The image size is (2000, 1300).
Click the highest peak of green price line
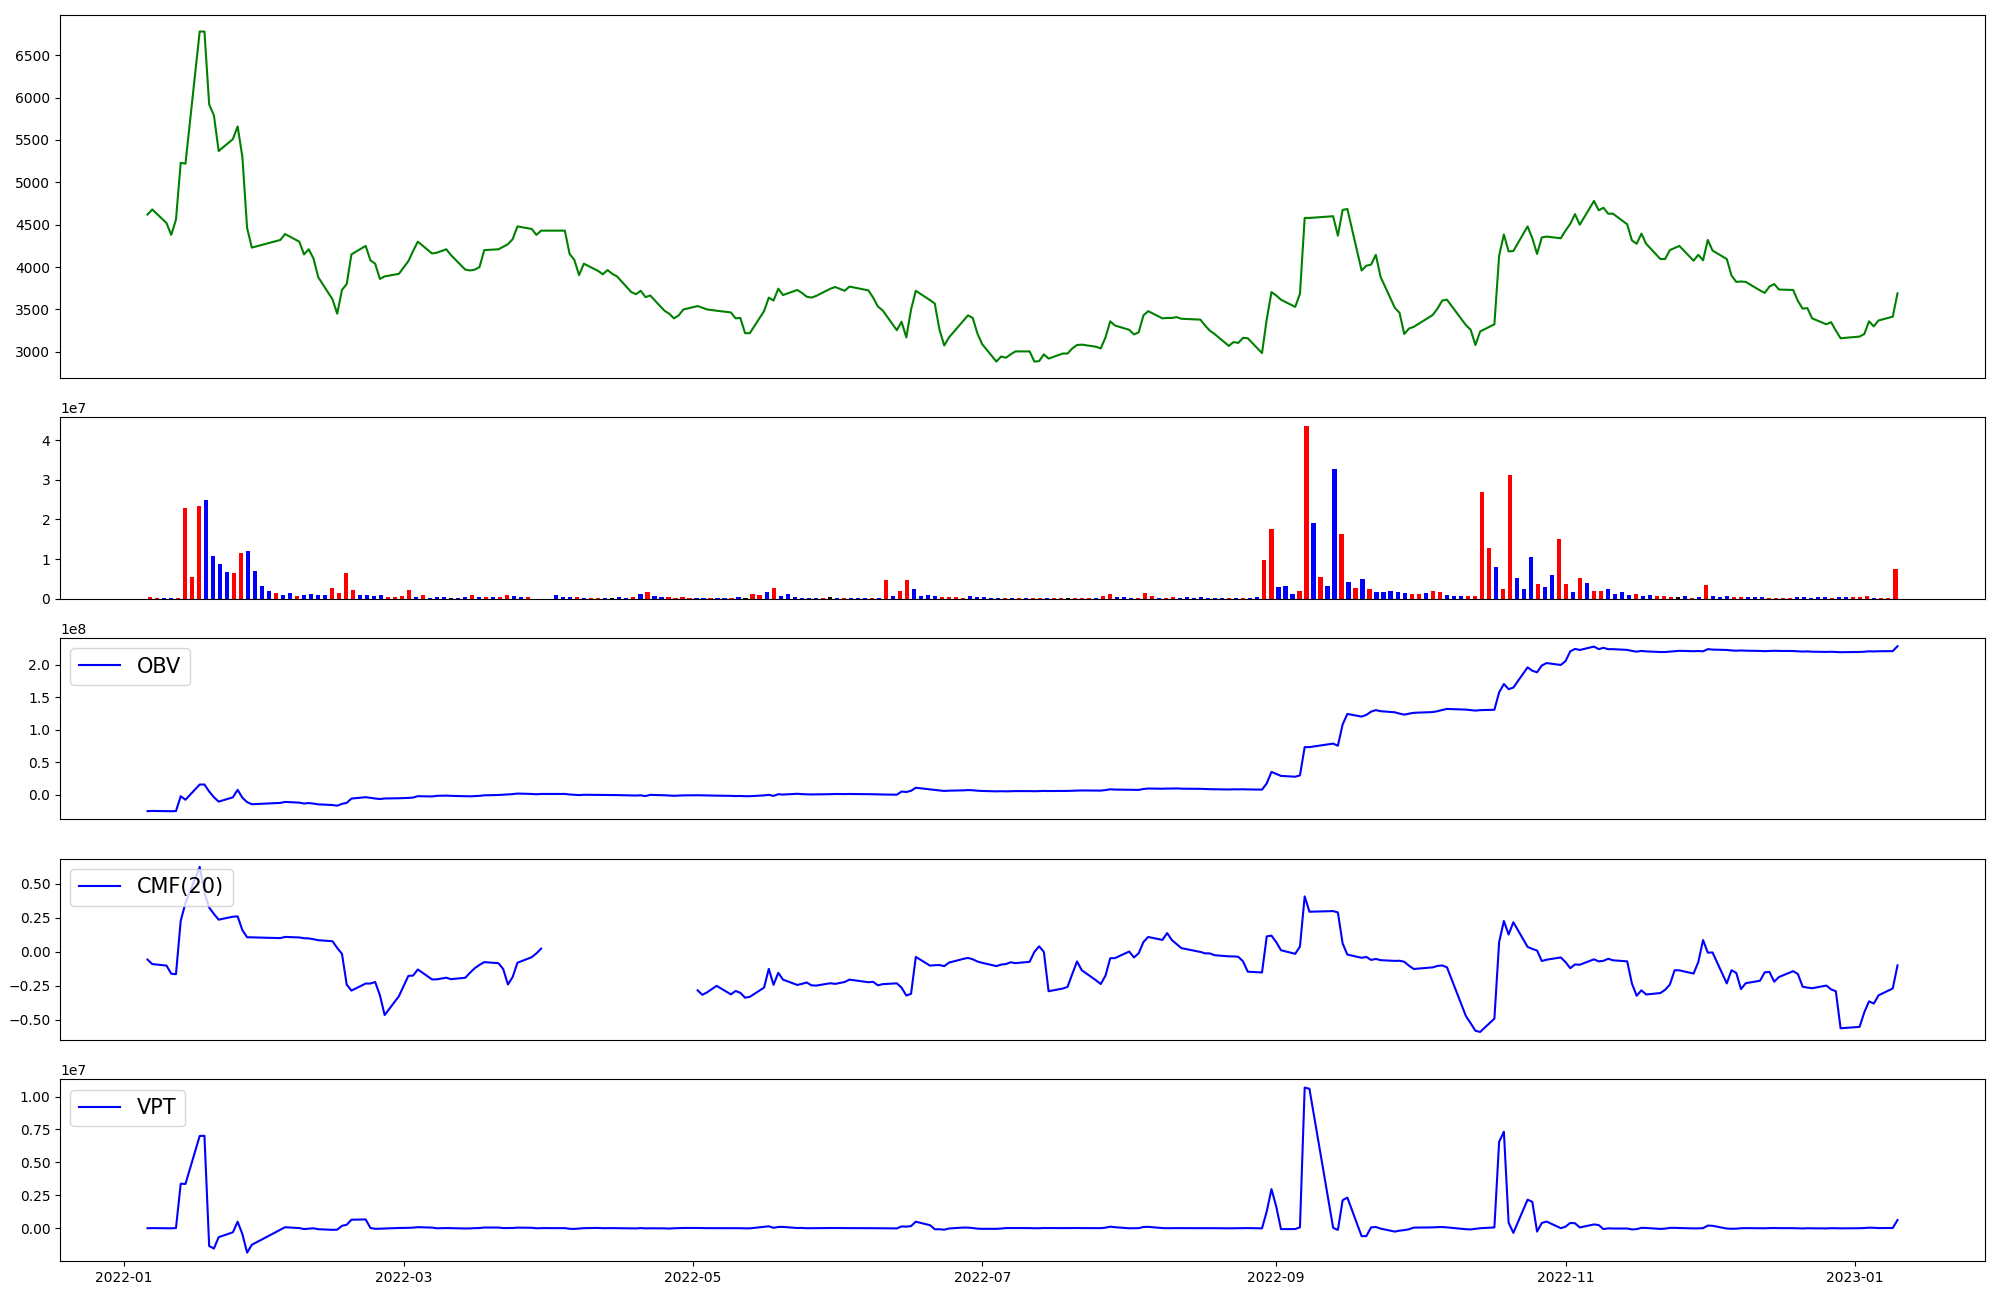click(202, 32)
